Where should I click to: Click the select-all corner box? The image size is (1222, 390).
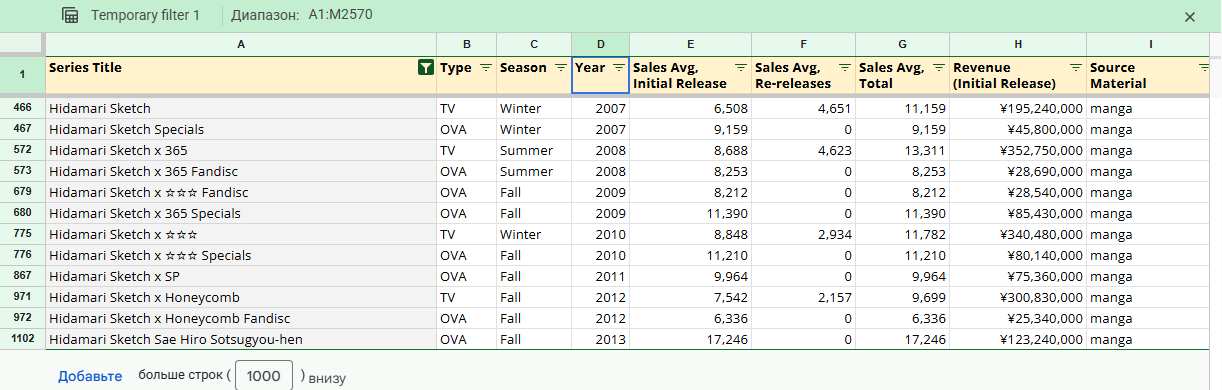(x=22, y=44)
